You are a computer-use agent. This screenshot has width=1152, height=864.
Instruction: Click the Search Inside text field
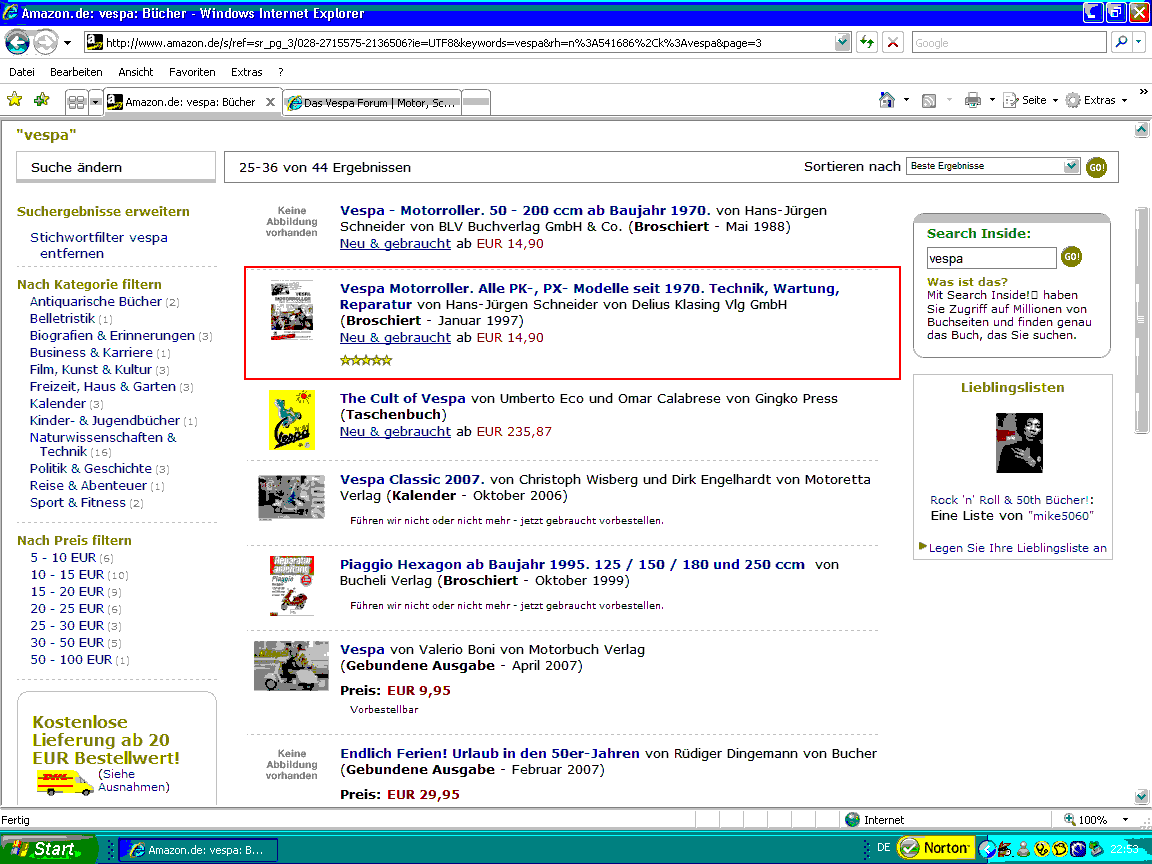pyautogui.click(x=990, y=258)
